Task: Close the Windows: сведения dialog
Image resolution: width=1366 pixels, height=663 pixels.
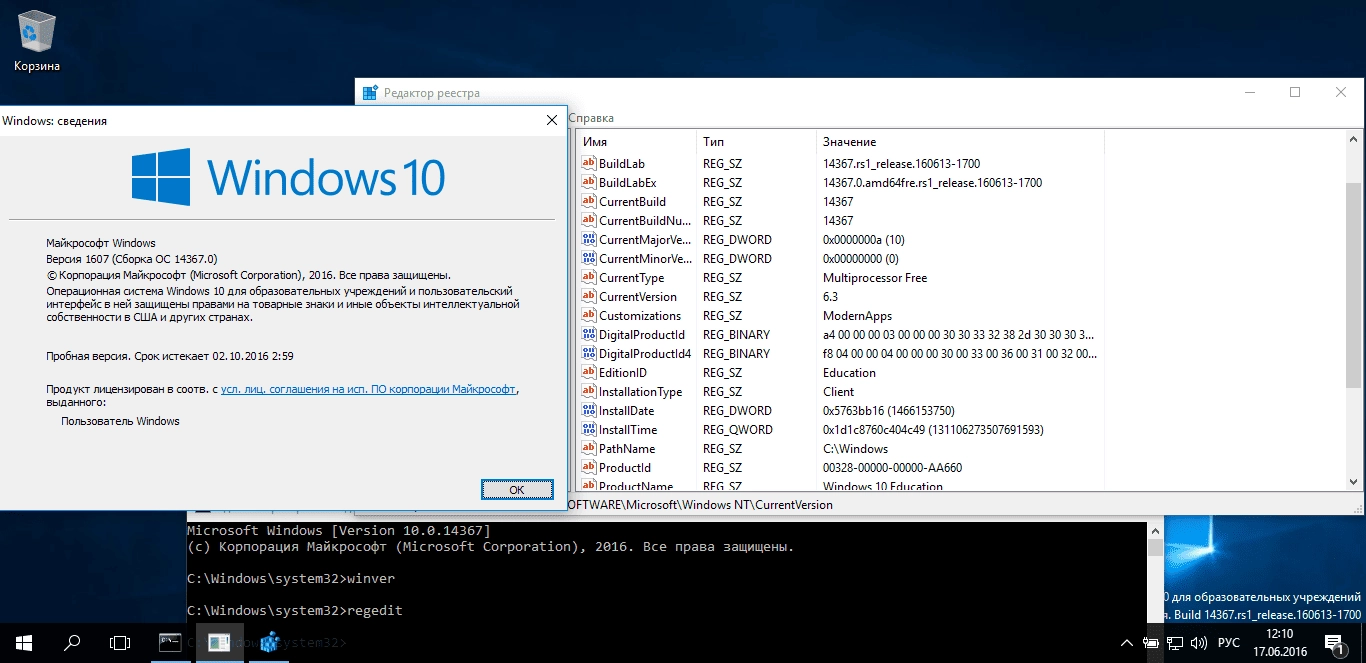Action: pyautogui.click(x=551, y=120)
